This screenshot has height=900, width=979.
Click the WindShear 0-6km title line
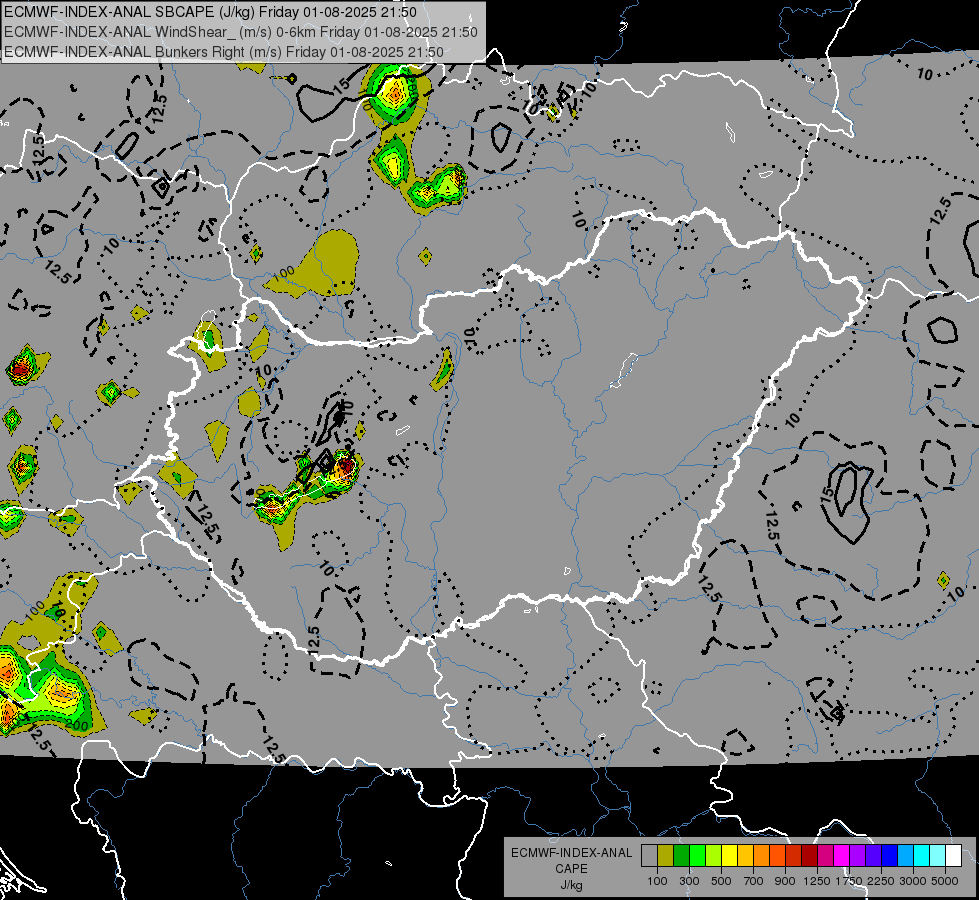click(241, 32)
